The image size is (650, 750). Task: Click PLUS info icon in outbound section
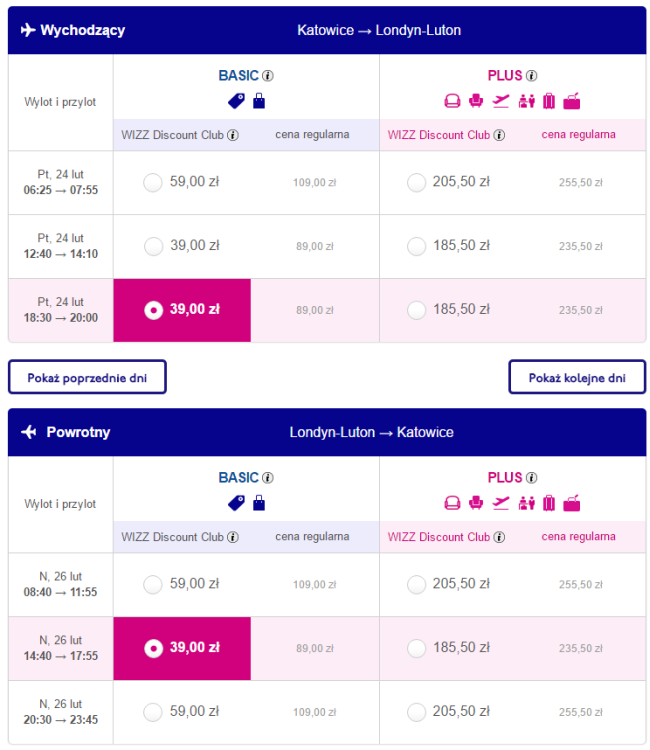pyautogui.click(x=532, y=76)
